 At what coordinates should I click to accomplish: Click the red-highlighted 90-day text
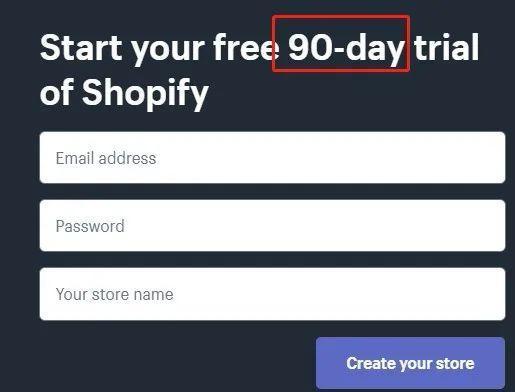tap(346, 49)
